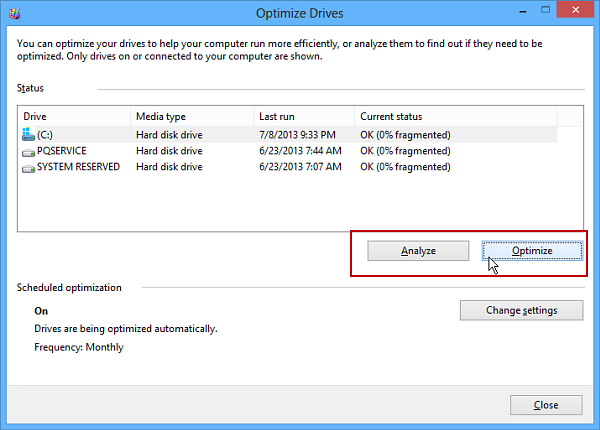Select the PQSERVICE row's Hard disk drive cell

pyautogui.click(x=169, y=151)
